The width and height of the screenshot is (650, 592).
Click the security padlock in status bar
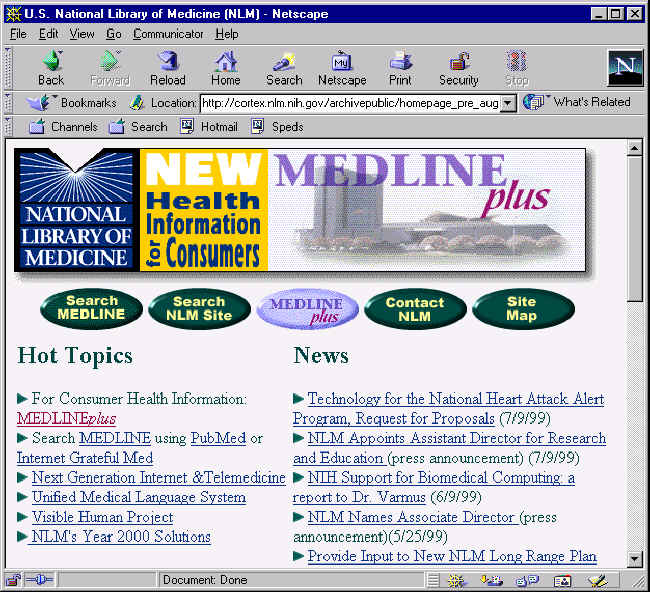pyautogui.click(x=13, y=580)
